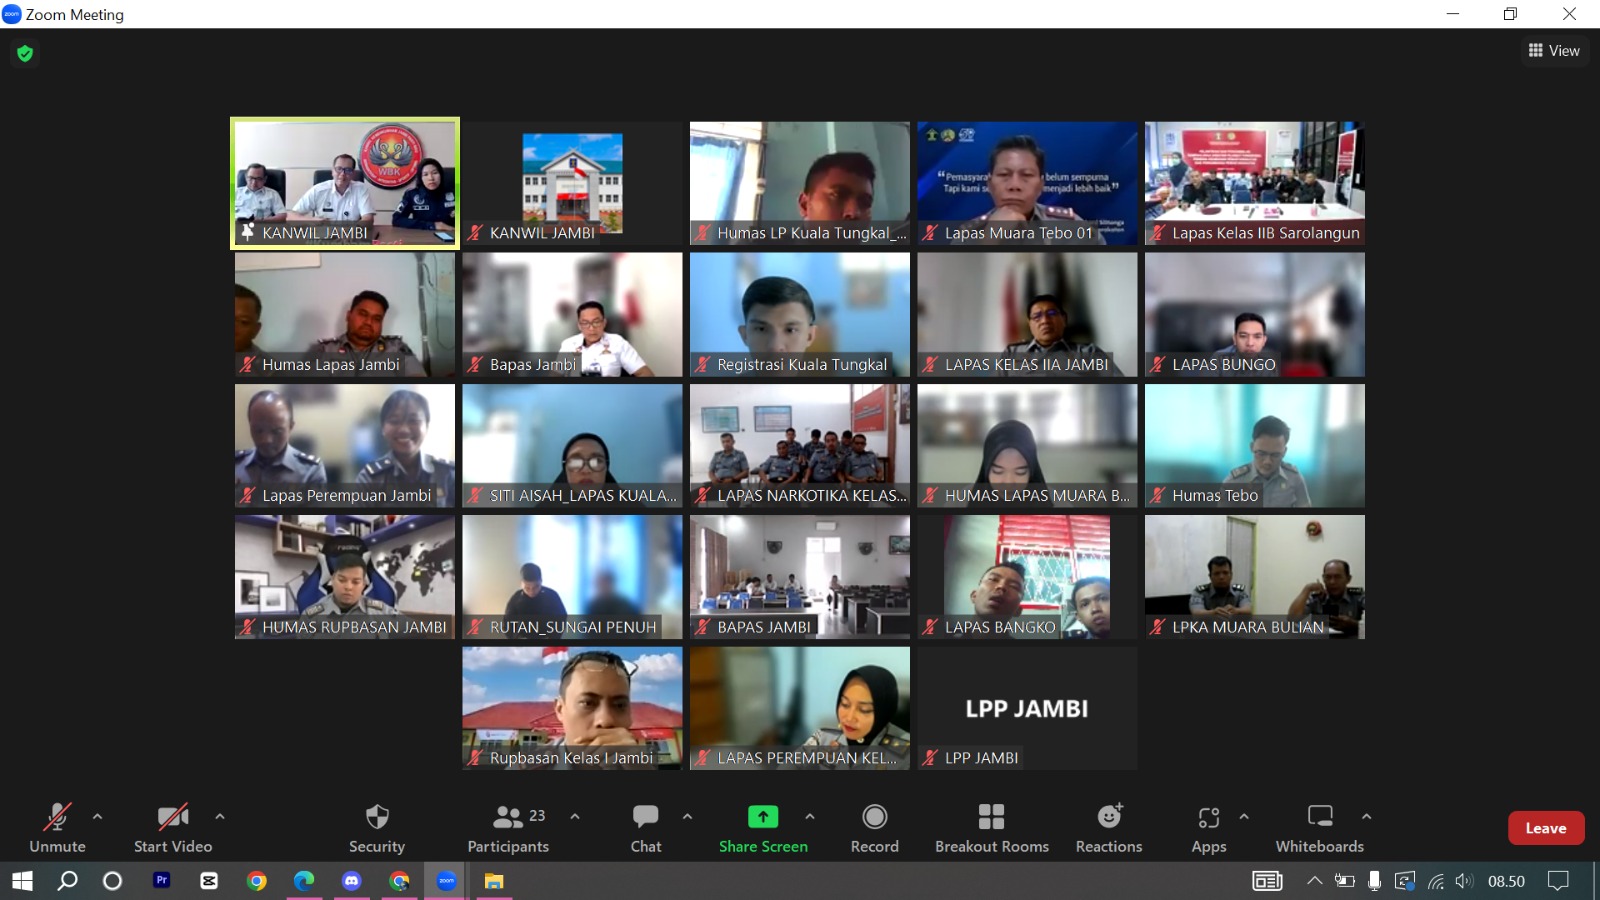Select Lapas Perempuan Jambi video tile
Image resolution: width=1600 pixels, height=900 pixels.
tap(345, 446)
